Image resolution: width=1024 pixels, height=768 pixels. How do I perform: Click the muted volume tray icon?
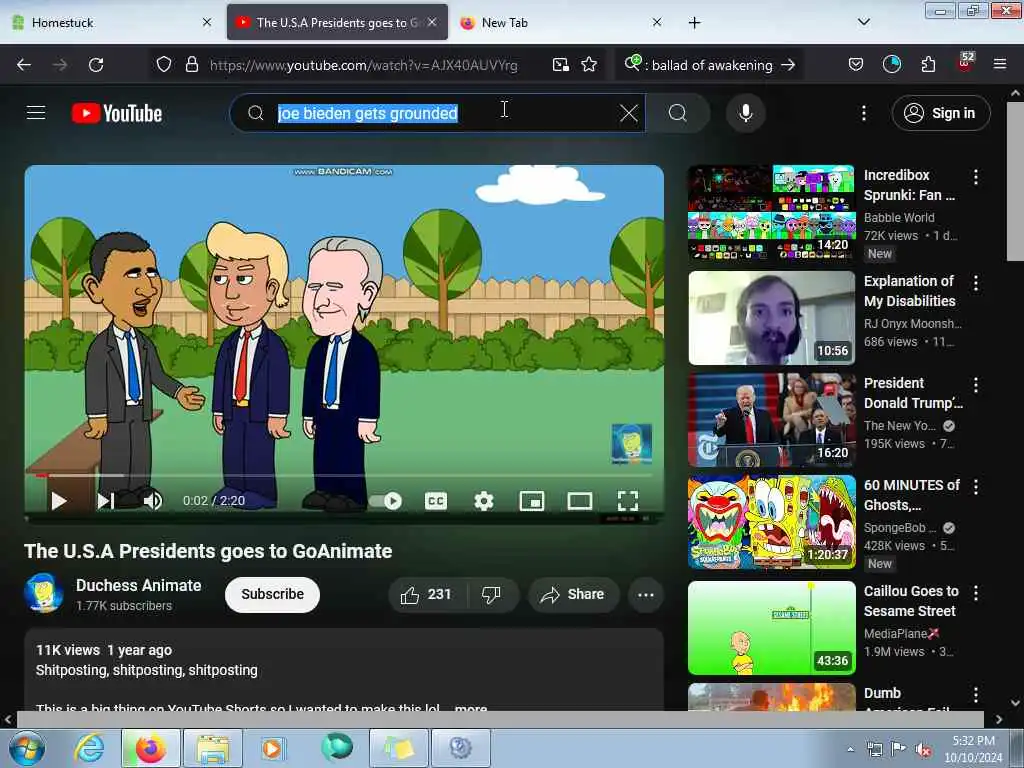(923, 750)
